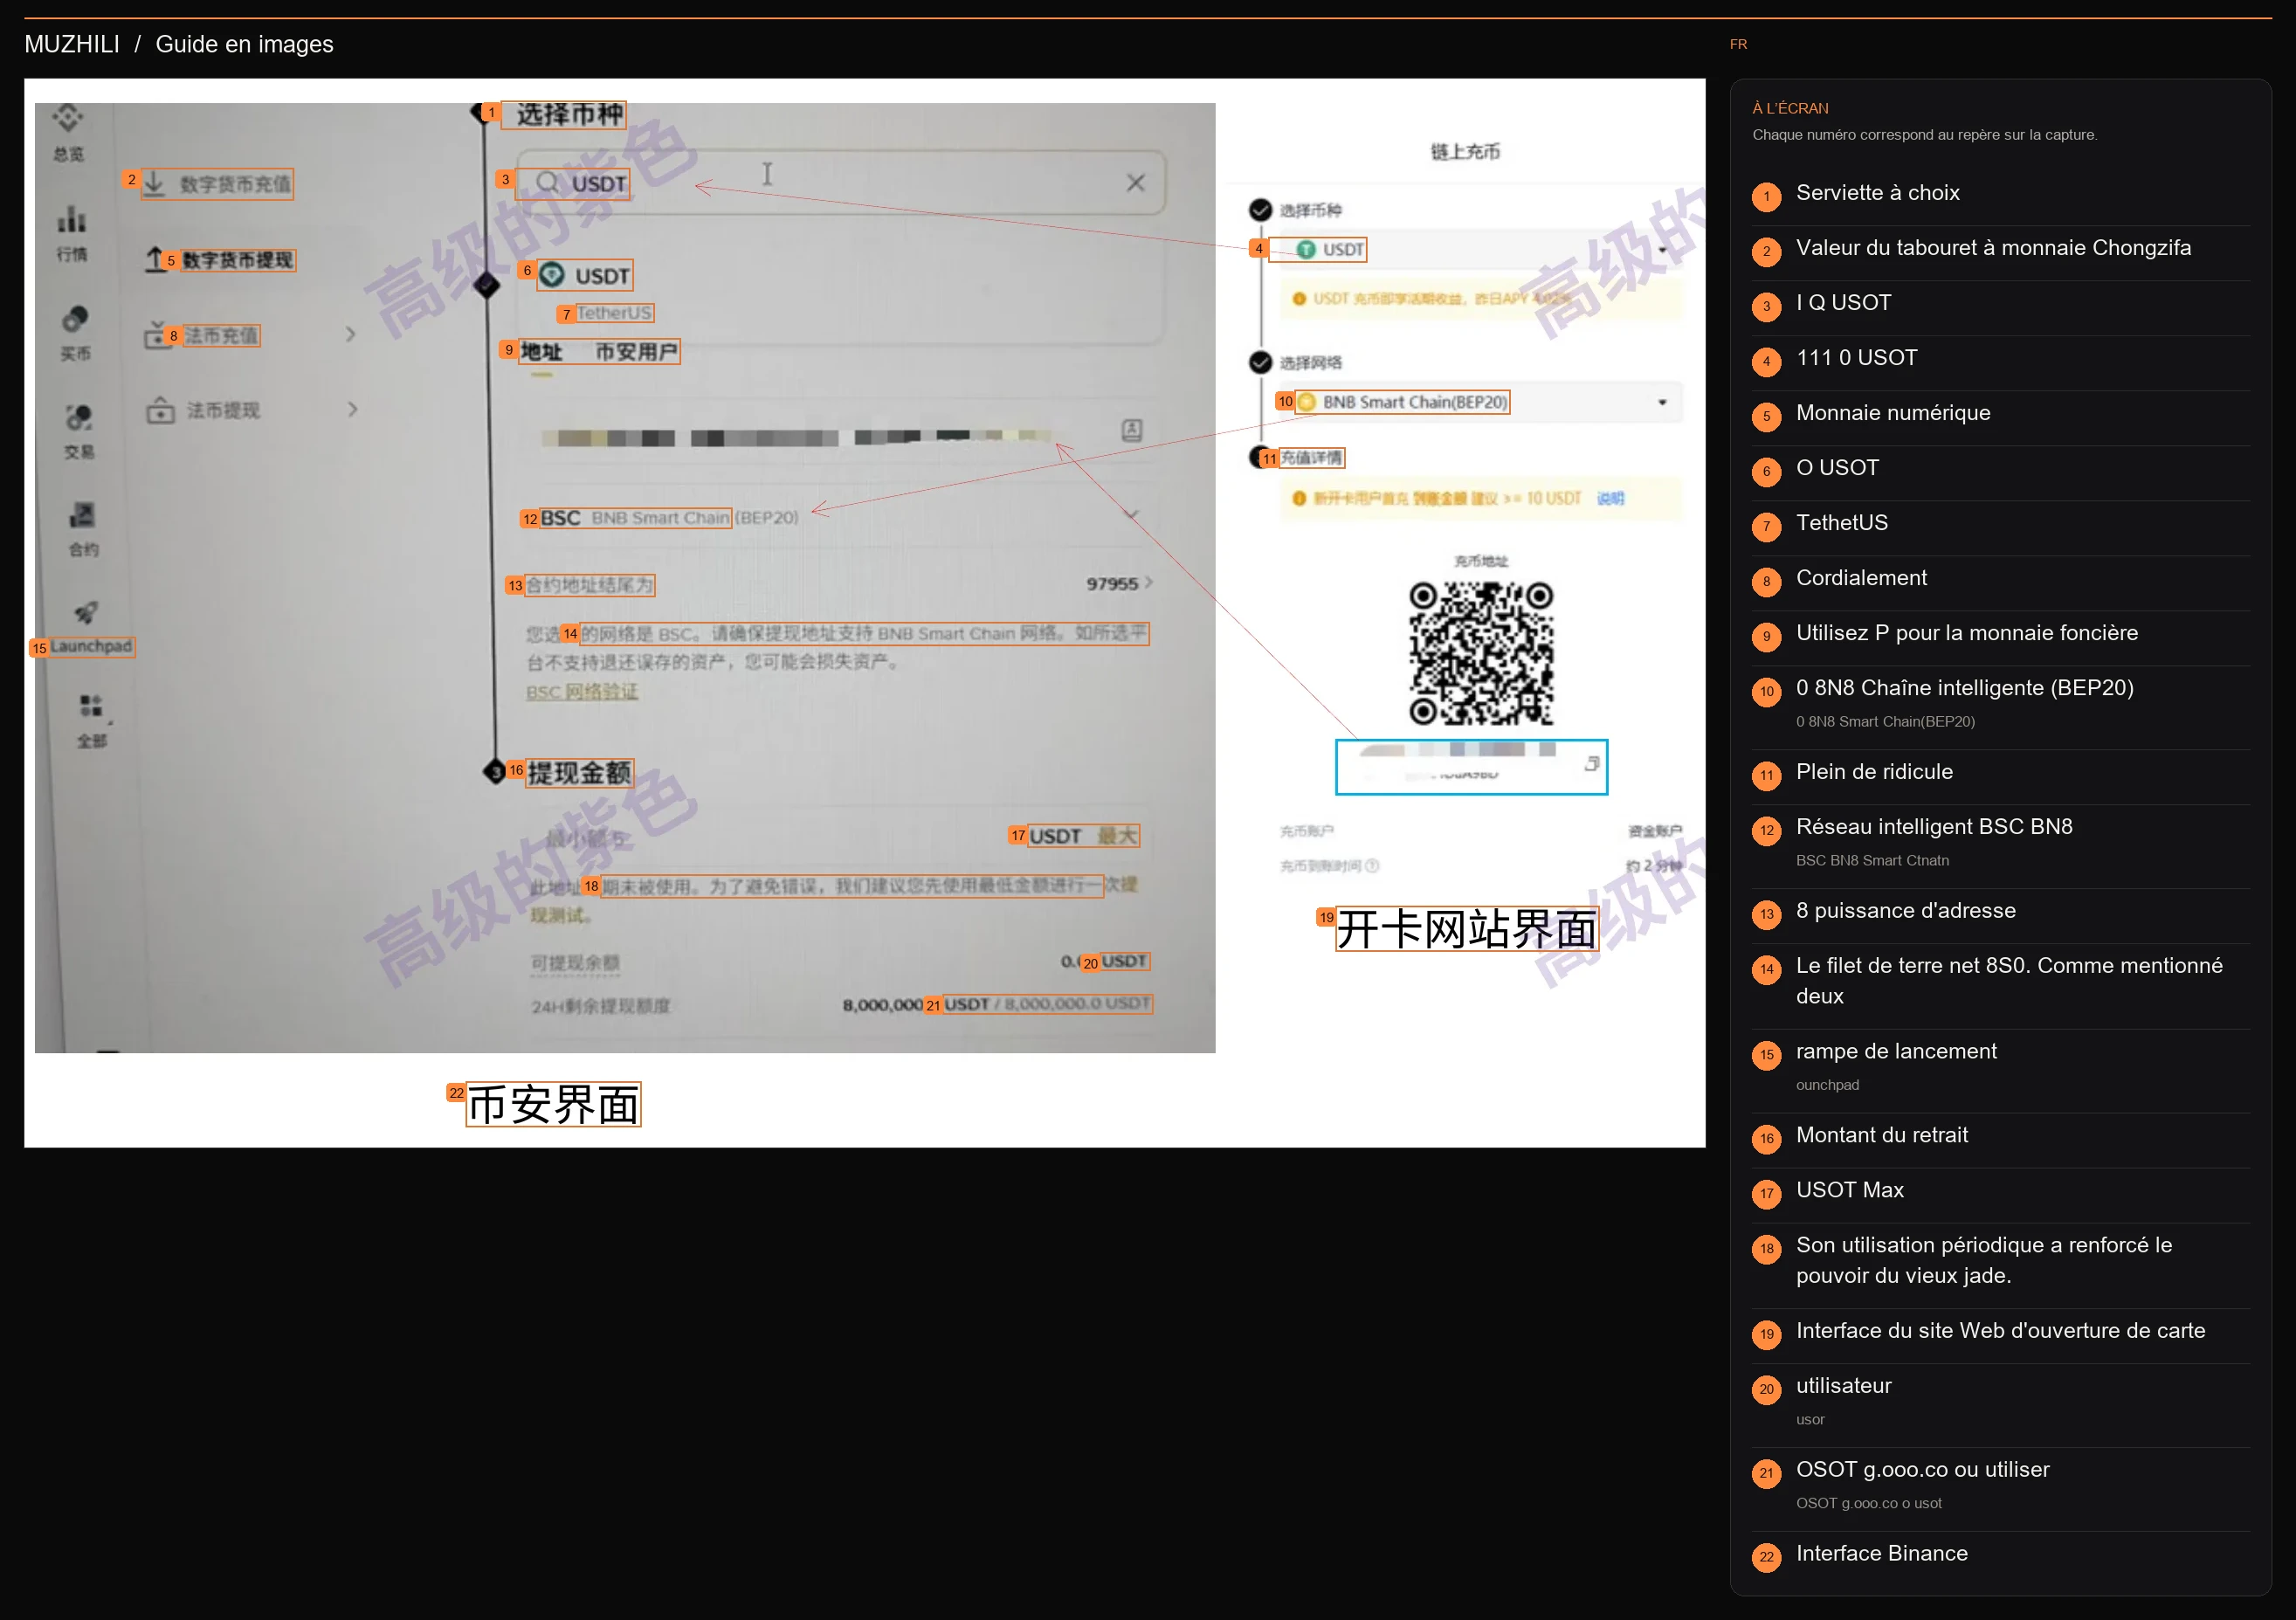Click the 数字货币提现 withdraw up-arrow icon
The image size is (2296, 1620).
pos(155,259)
